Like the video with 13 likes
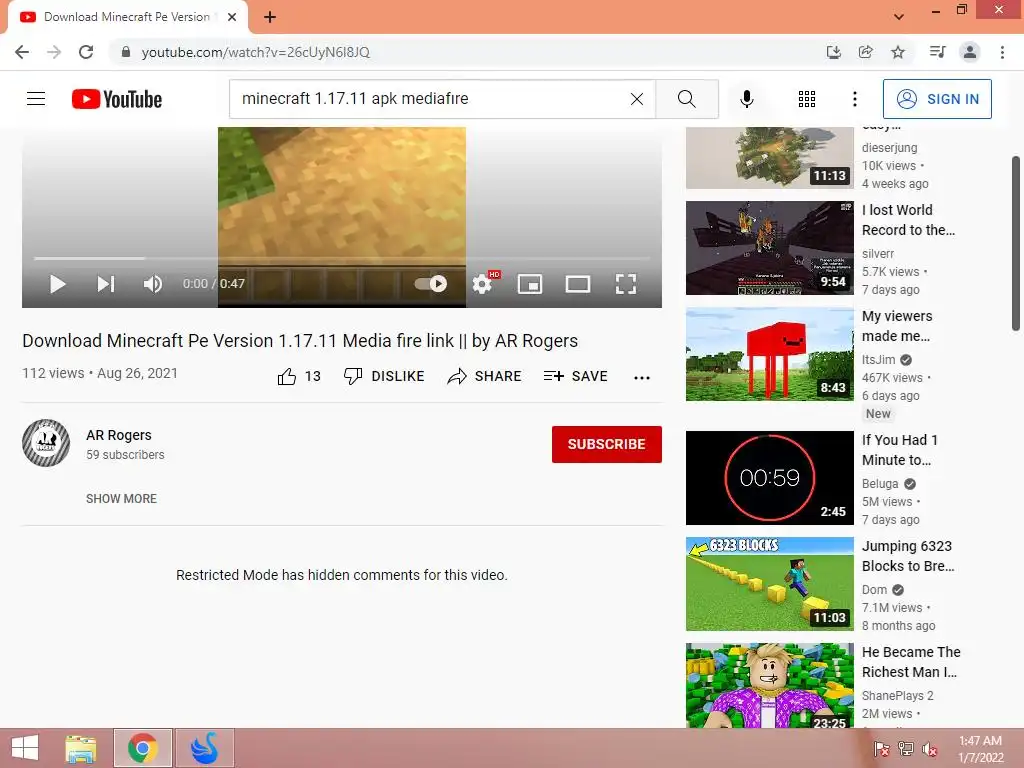Viewport: 1024px width, 768px height. click(299, 376)
